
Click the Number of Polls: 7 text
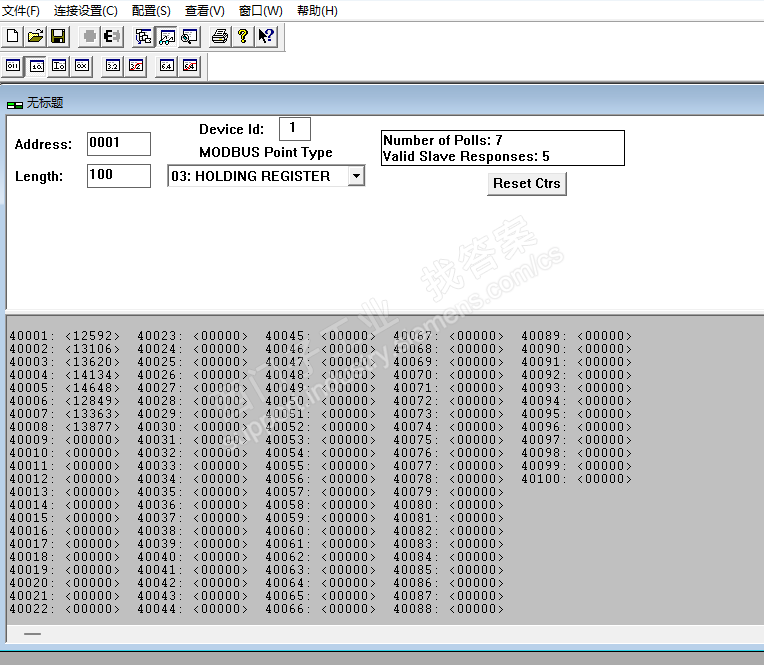coord(442,140)
